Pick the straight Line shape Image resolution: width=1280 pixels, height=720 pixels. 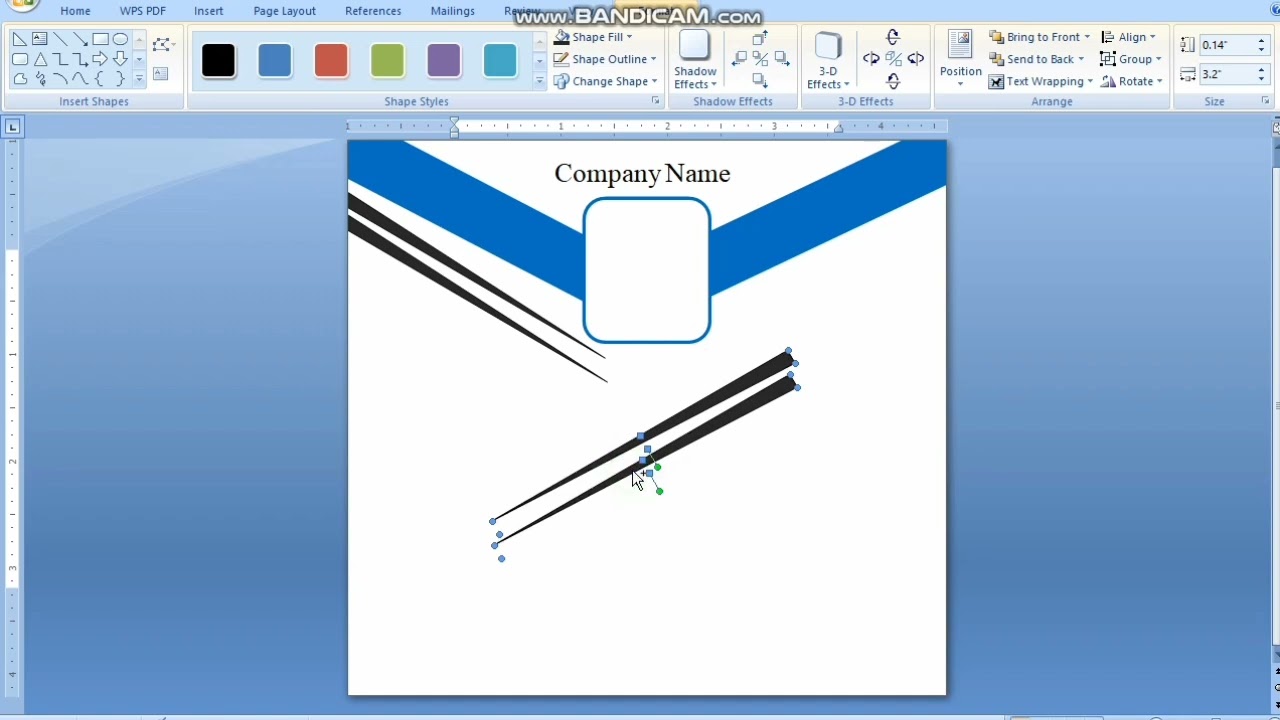(60, 39)
